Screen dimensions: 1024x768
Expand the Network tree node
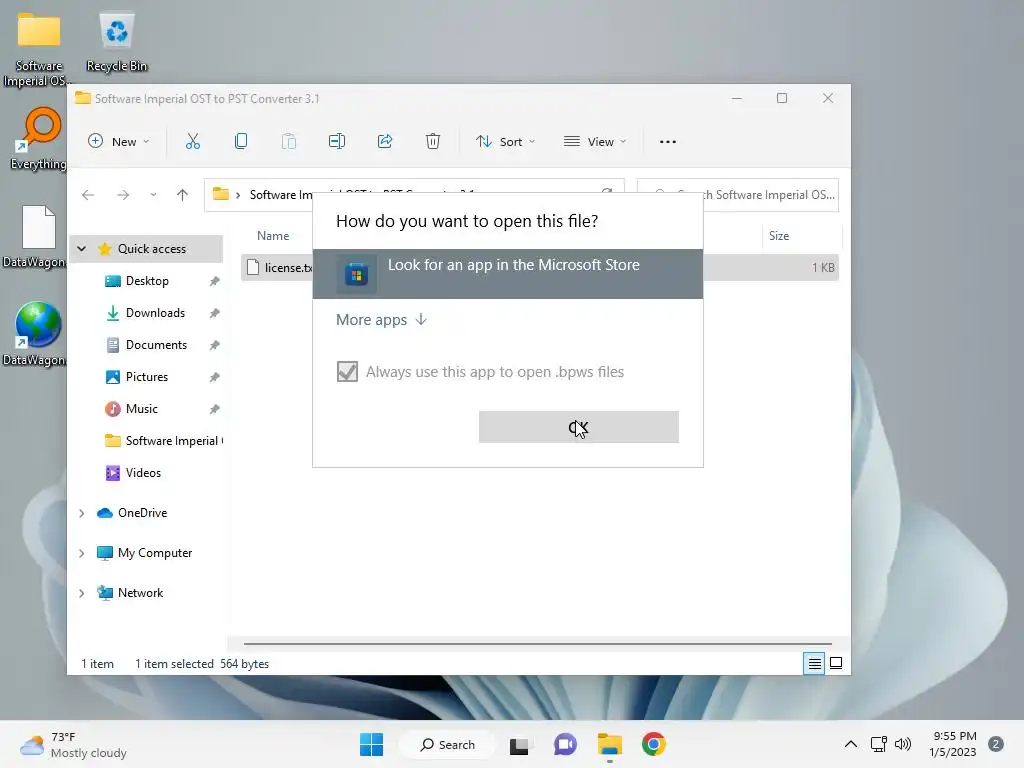pyautogui.click(x=82, y=593)
